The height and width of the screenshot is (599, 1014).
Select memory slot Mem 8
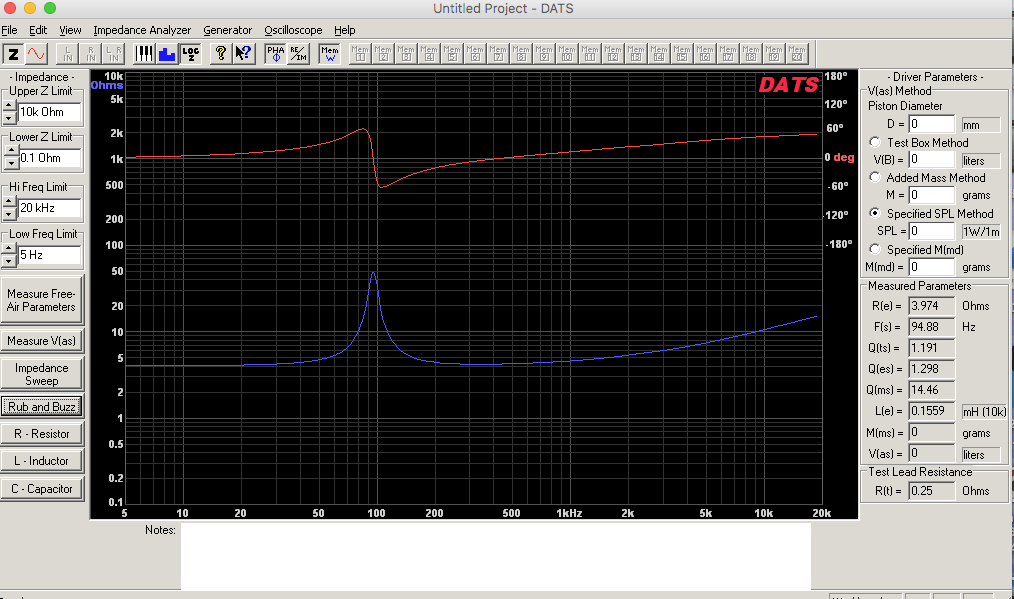click(x=521, y=54)
